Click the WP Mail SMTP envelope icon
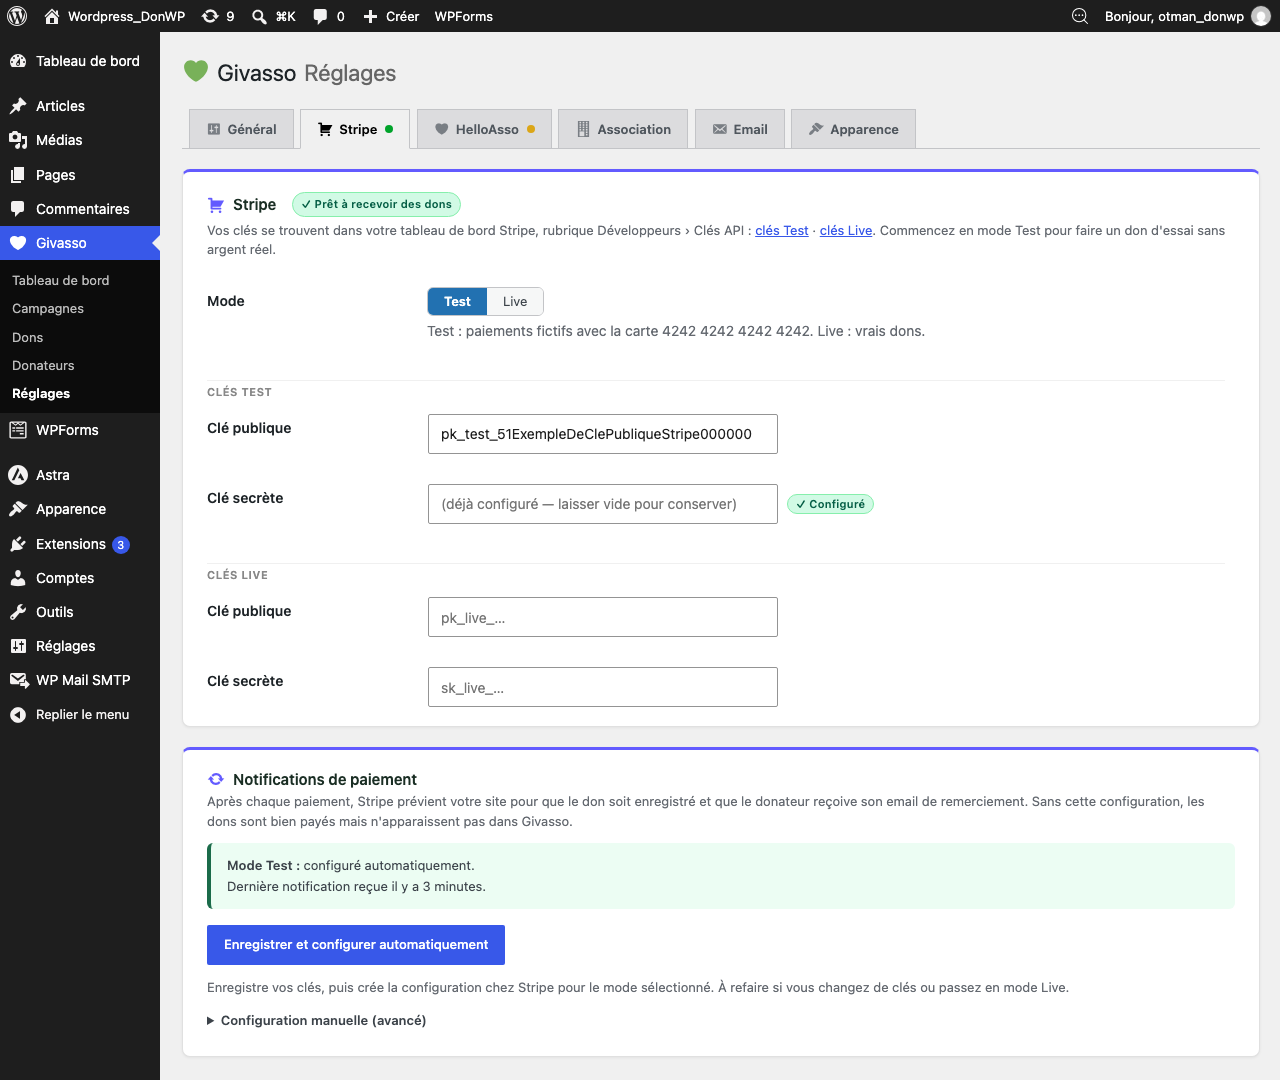This screenshot has height=1080, width=1280. click(x=18, y=680)
